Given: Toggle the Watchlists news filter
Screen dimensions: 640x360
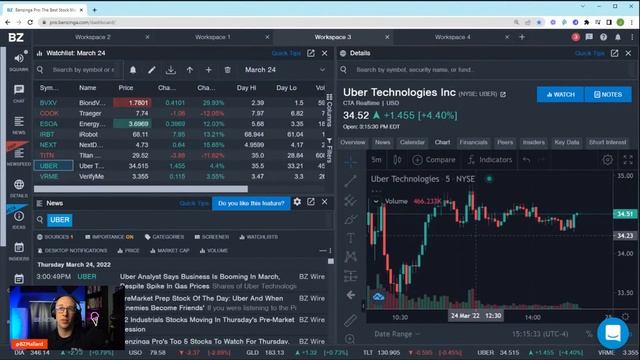Looking at the screenshot, I should point(258,237).
